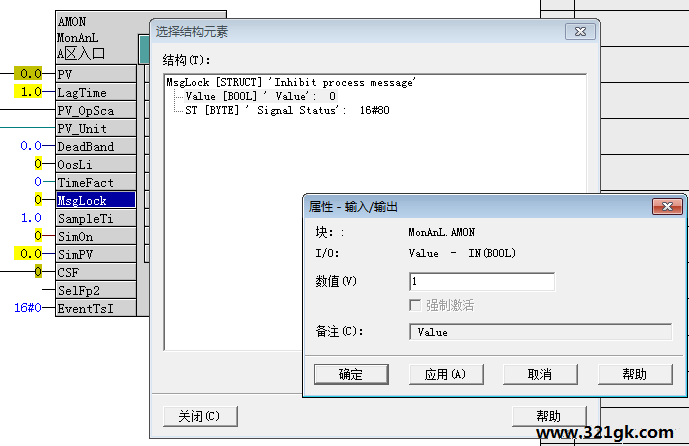Open 帮助 in the 属性 dialog
This screenshot has height=446, width=689.
click(x=635, y=374)
